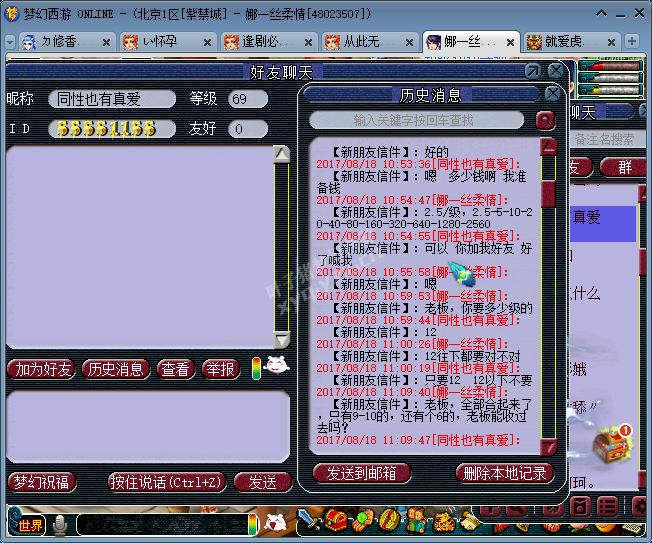
Task: Pop out the 好友聊天 window with arrow icon
Action: [533, 71]
